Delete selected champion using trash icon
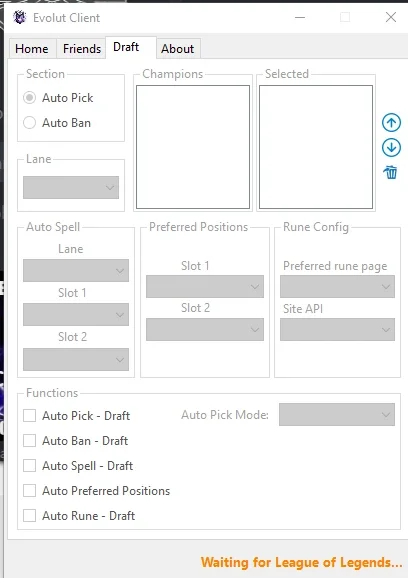The width and height of the screenshot is (408, 578). point(391,172)
